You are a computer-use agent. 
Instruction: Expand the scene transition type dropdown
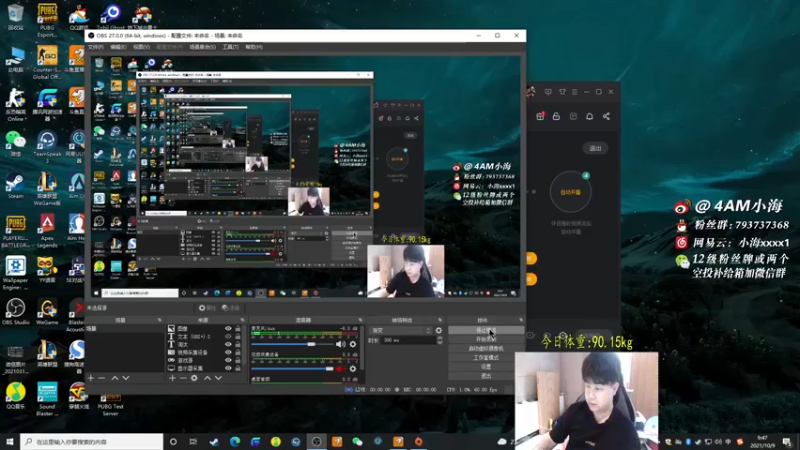point(402,331)
